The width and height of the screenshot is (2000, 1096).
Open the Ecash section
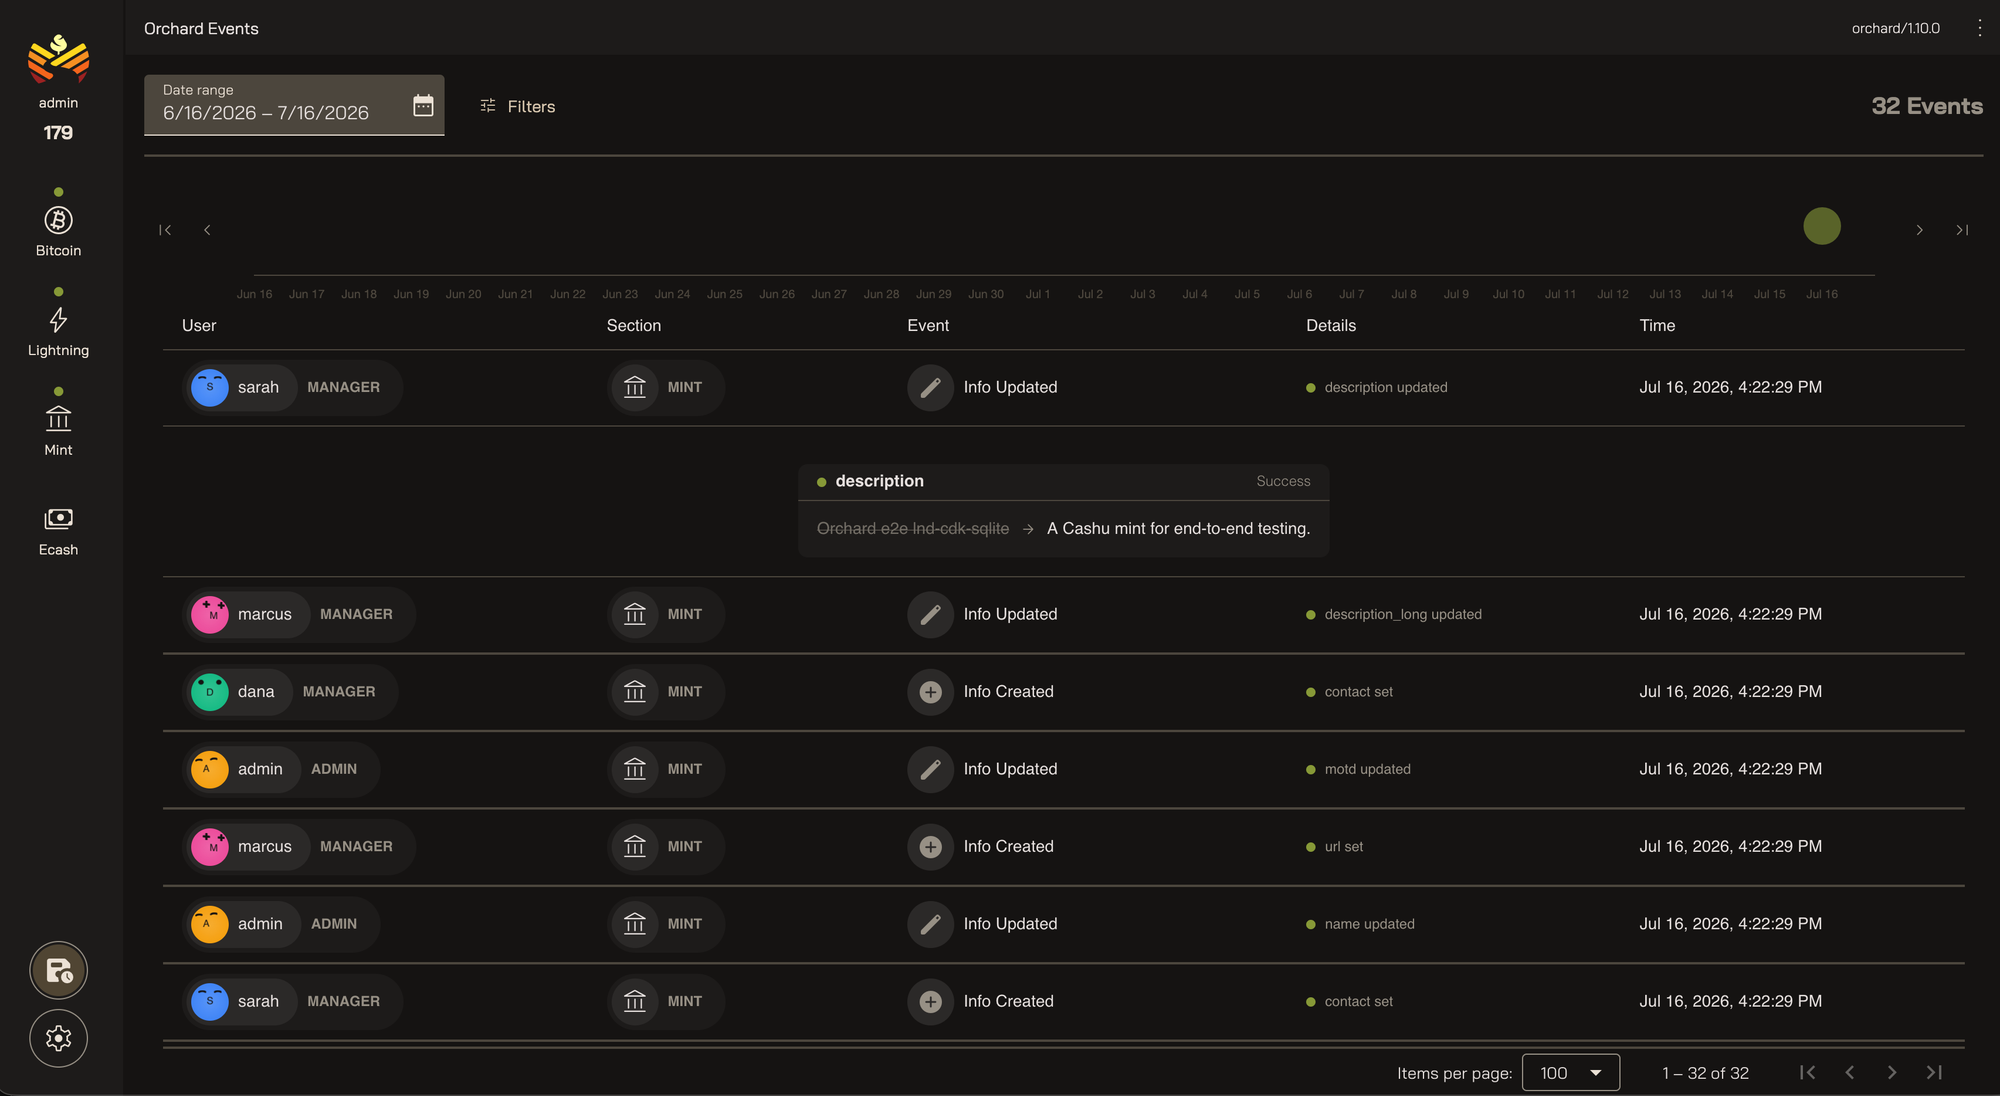[x=58, y=531]
